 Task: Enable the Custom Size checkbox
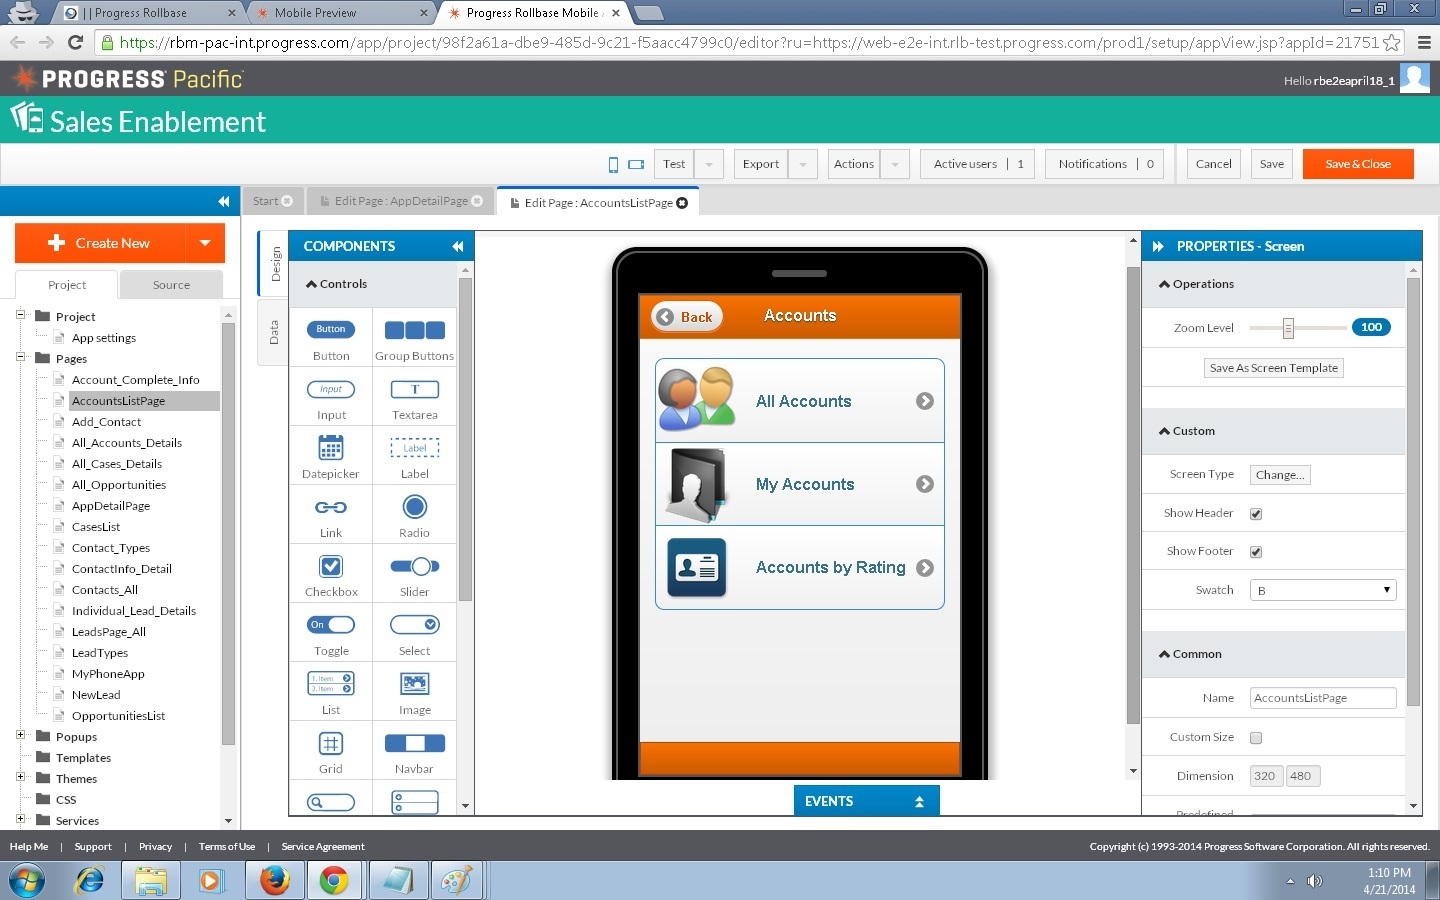1256,738
